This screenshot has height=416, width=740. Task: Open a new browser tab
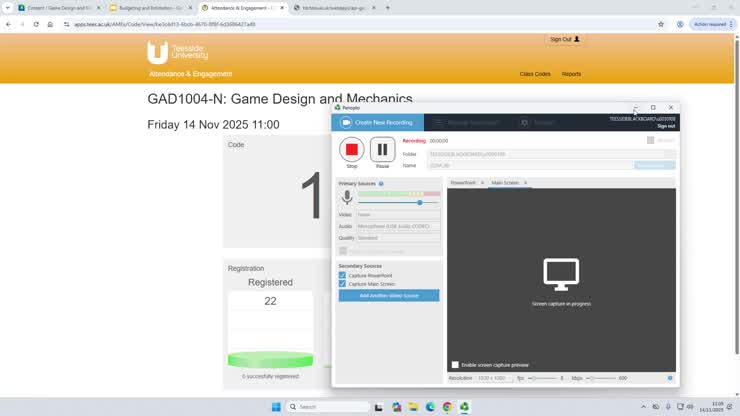[x=387, y=8]
